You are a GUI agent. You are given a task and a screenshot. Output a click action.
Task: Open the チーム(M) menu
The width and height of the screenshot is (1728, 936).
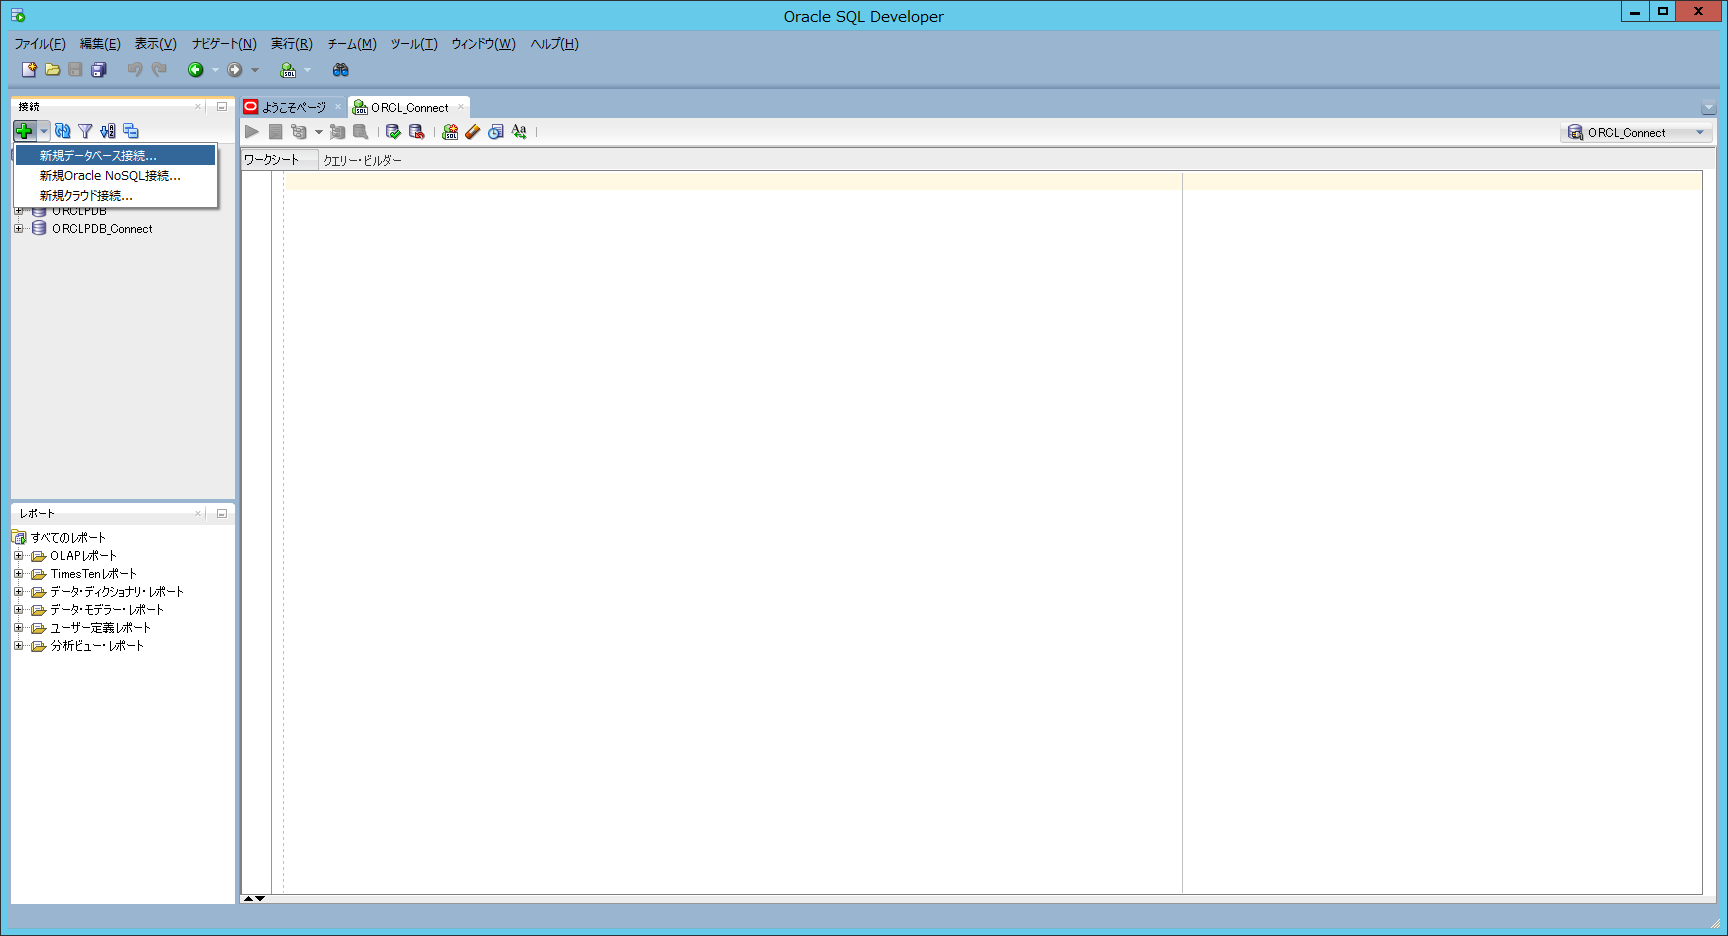(x=352, y=44)
